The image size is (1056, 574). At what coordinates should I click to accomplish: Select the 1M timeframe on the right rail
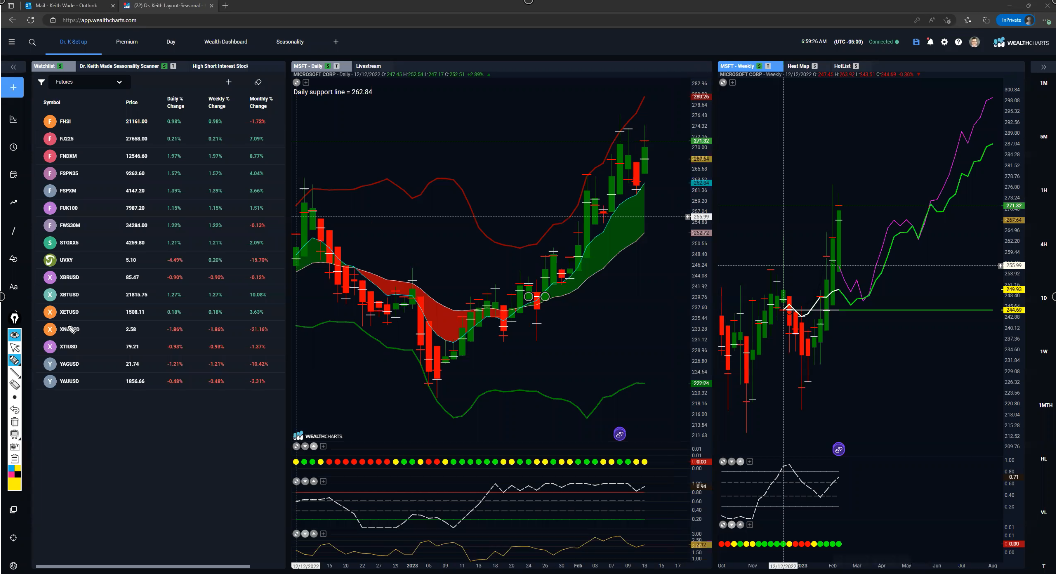pos(1044,83)
